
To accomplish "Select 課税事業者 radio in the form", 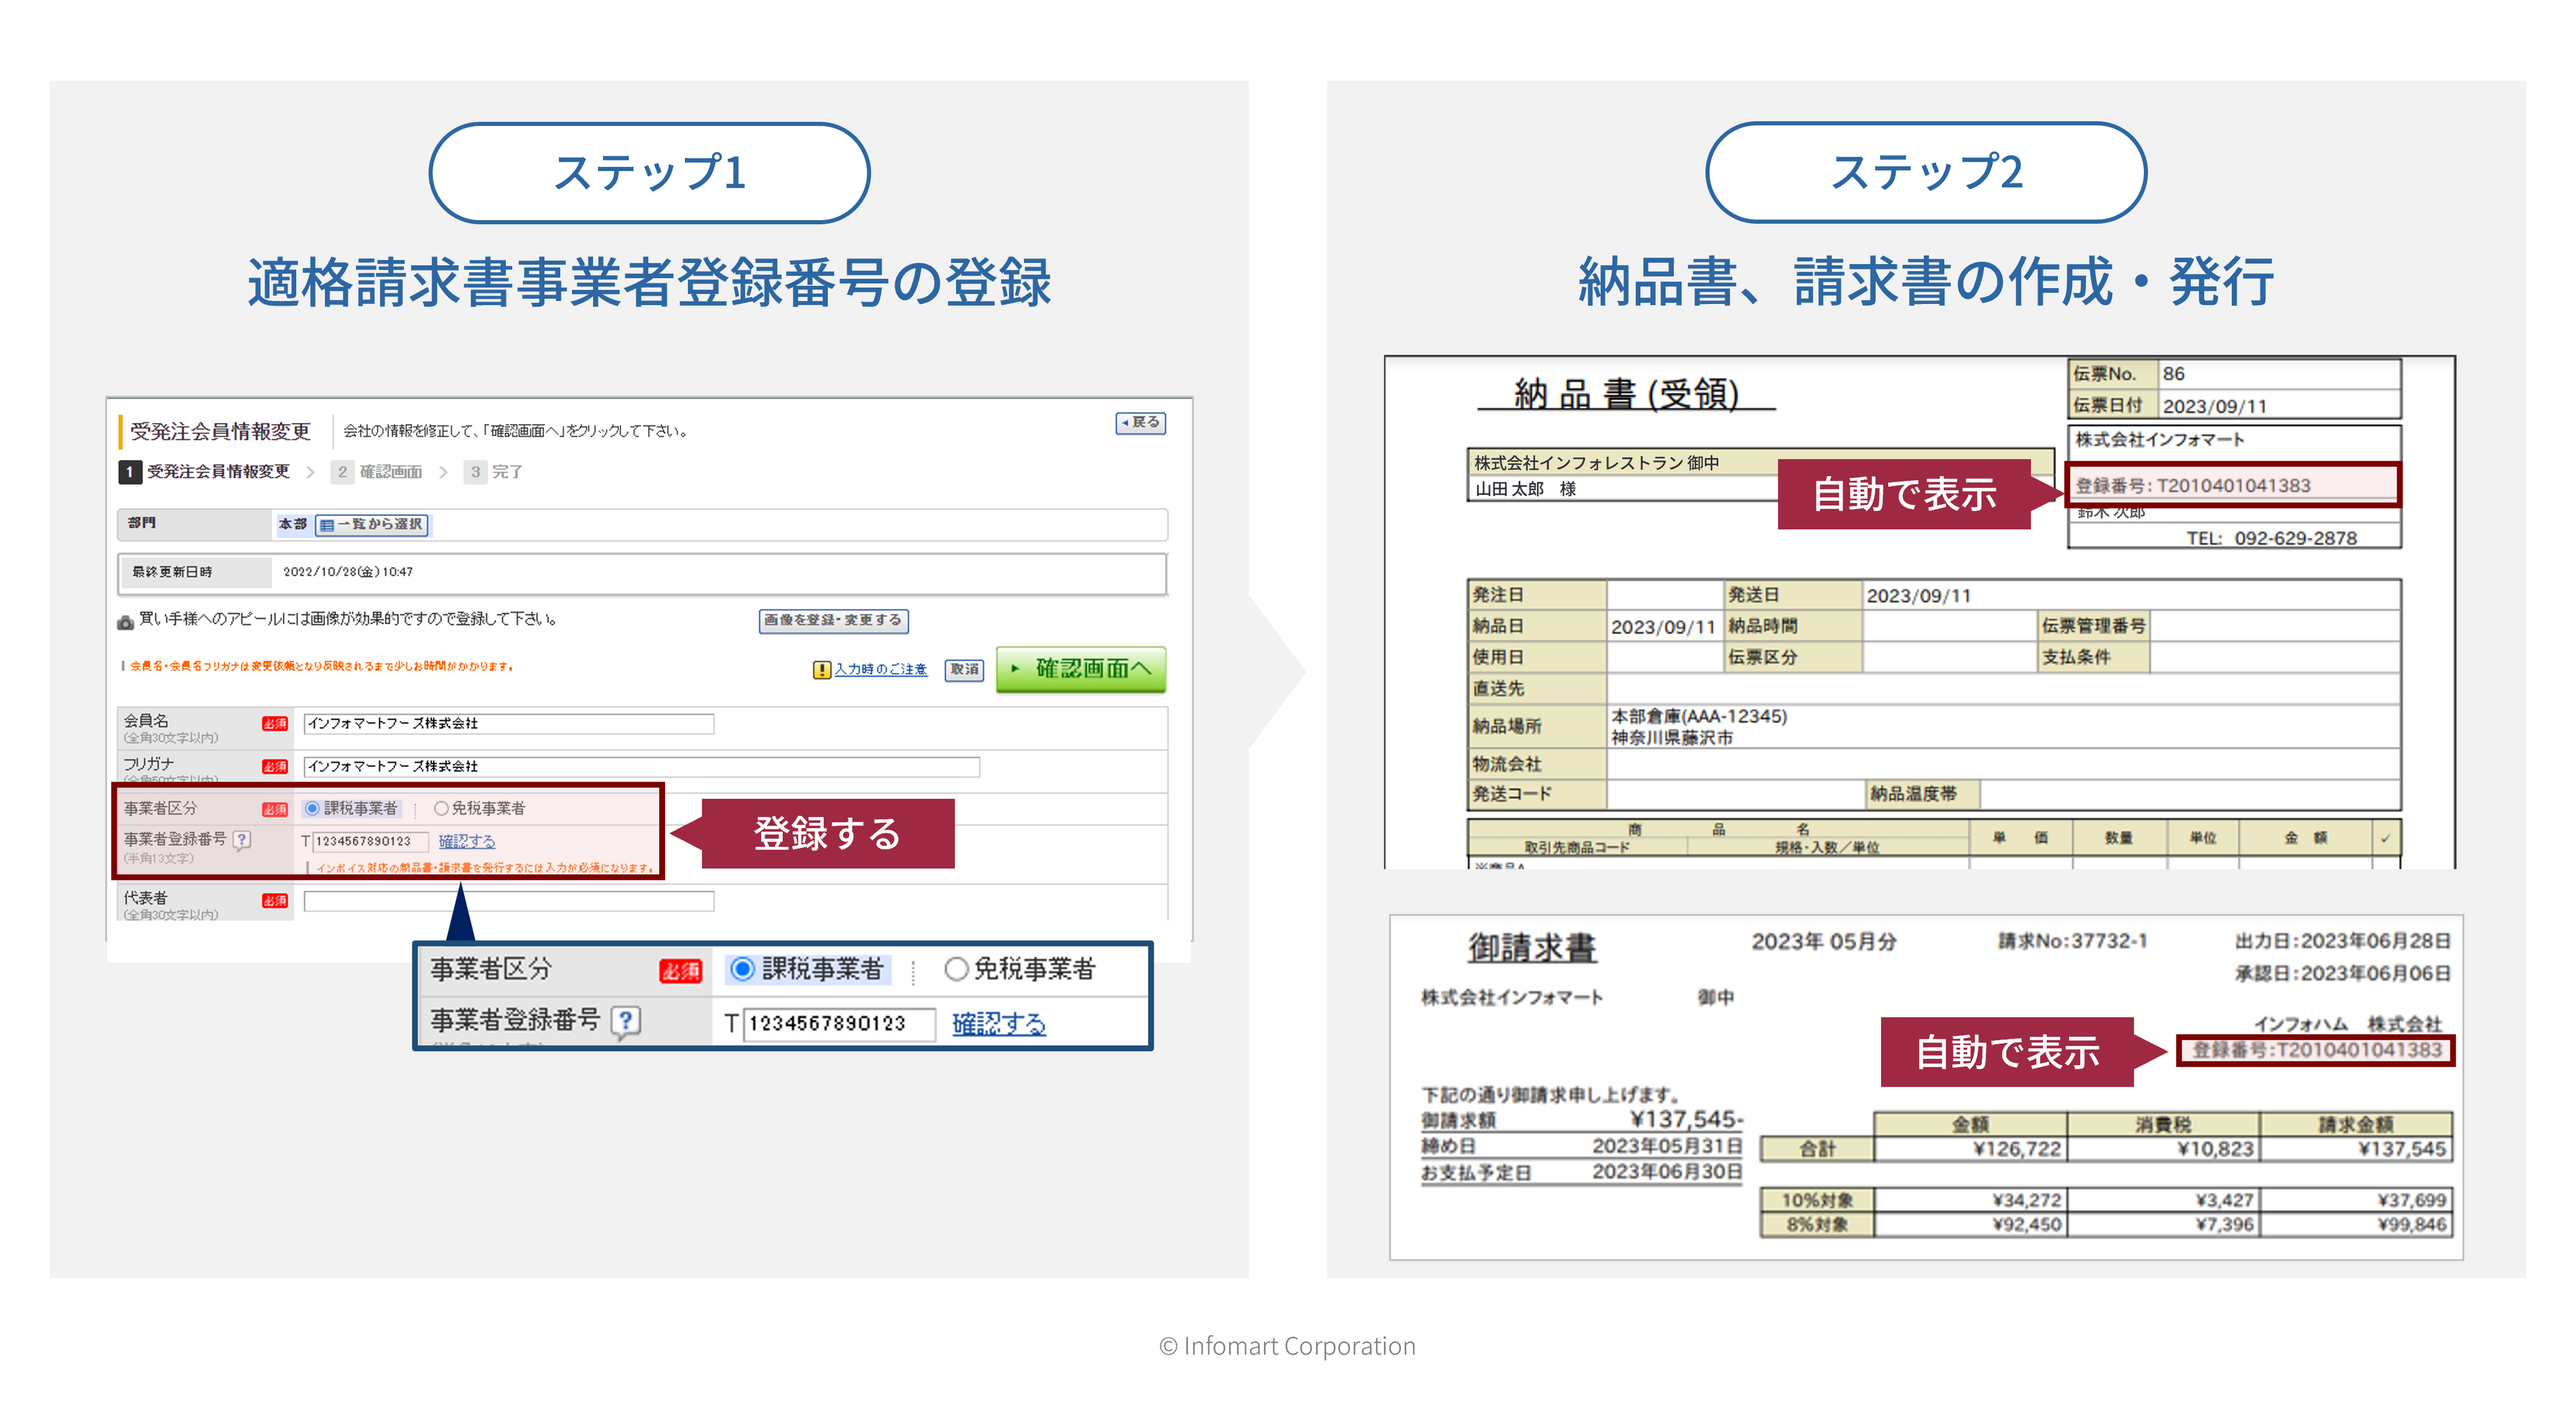I will point(313,808).
